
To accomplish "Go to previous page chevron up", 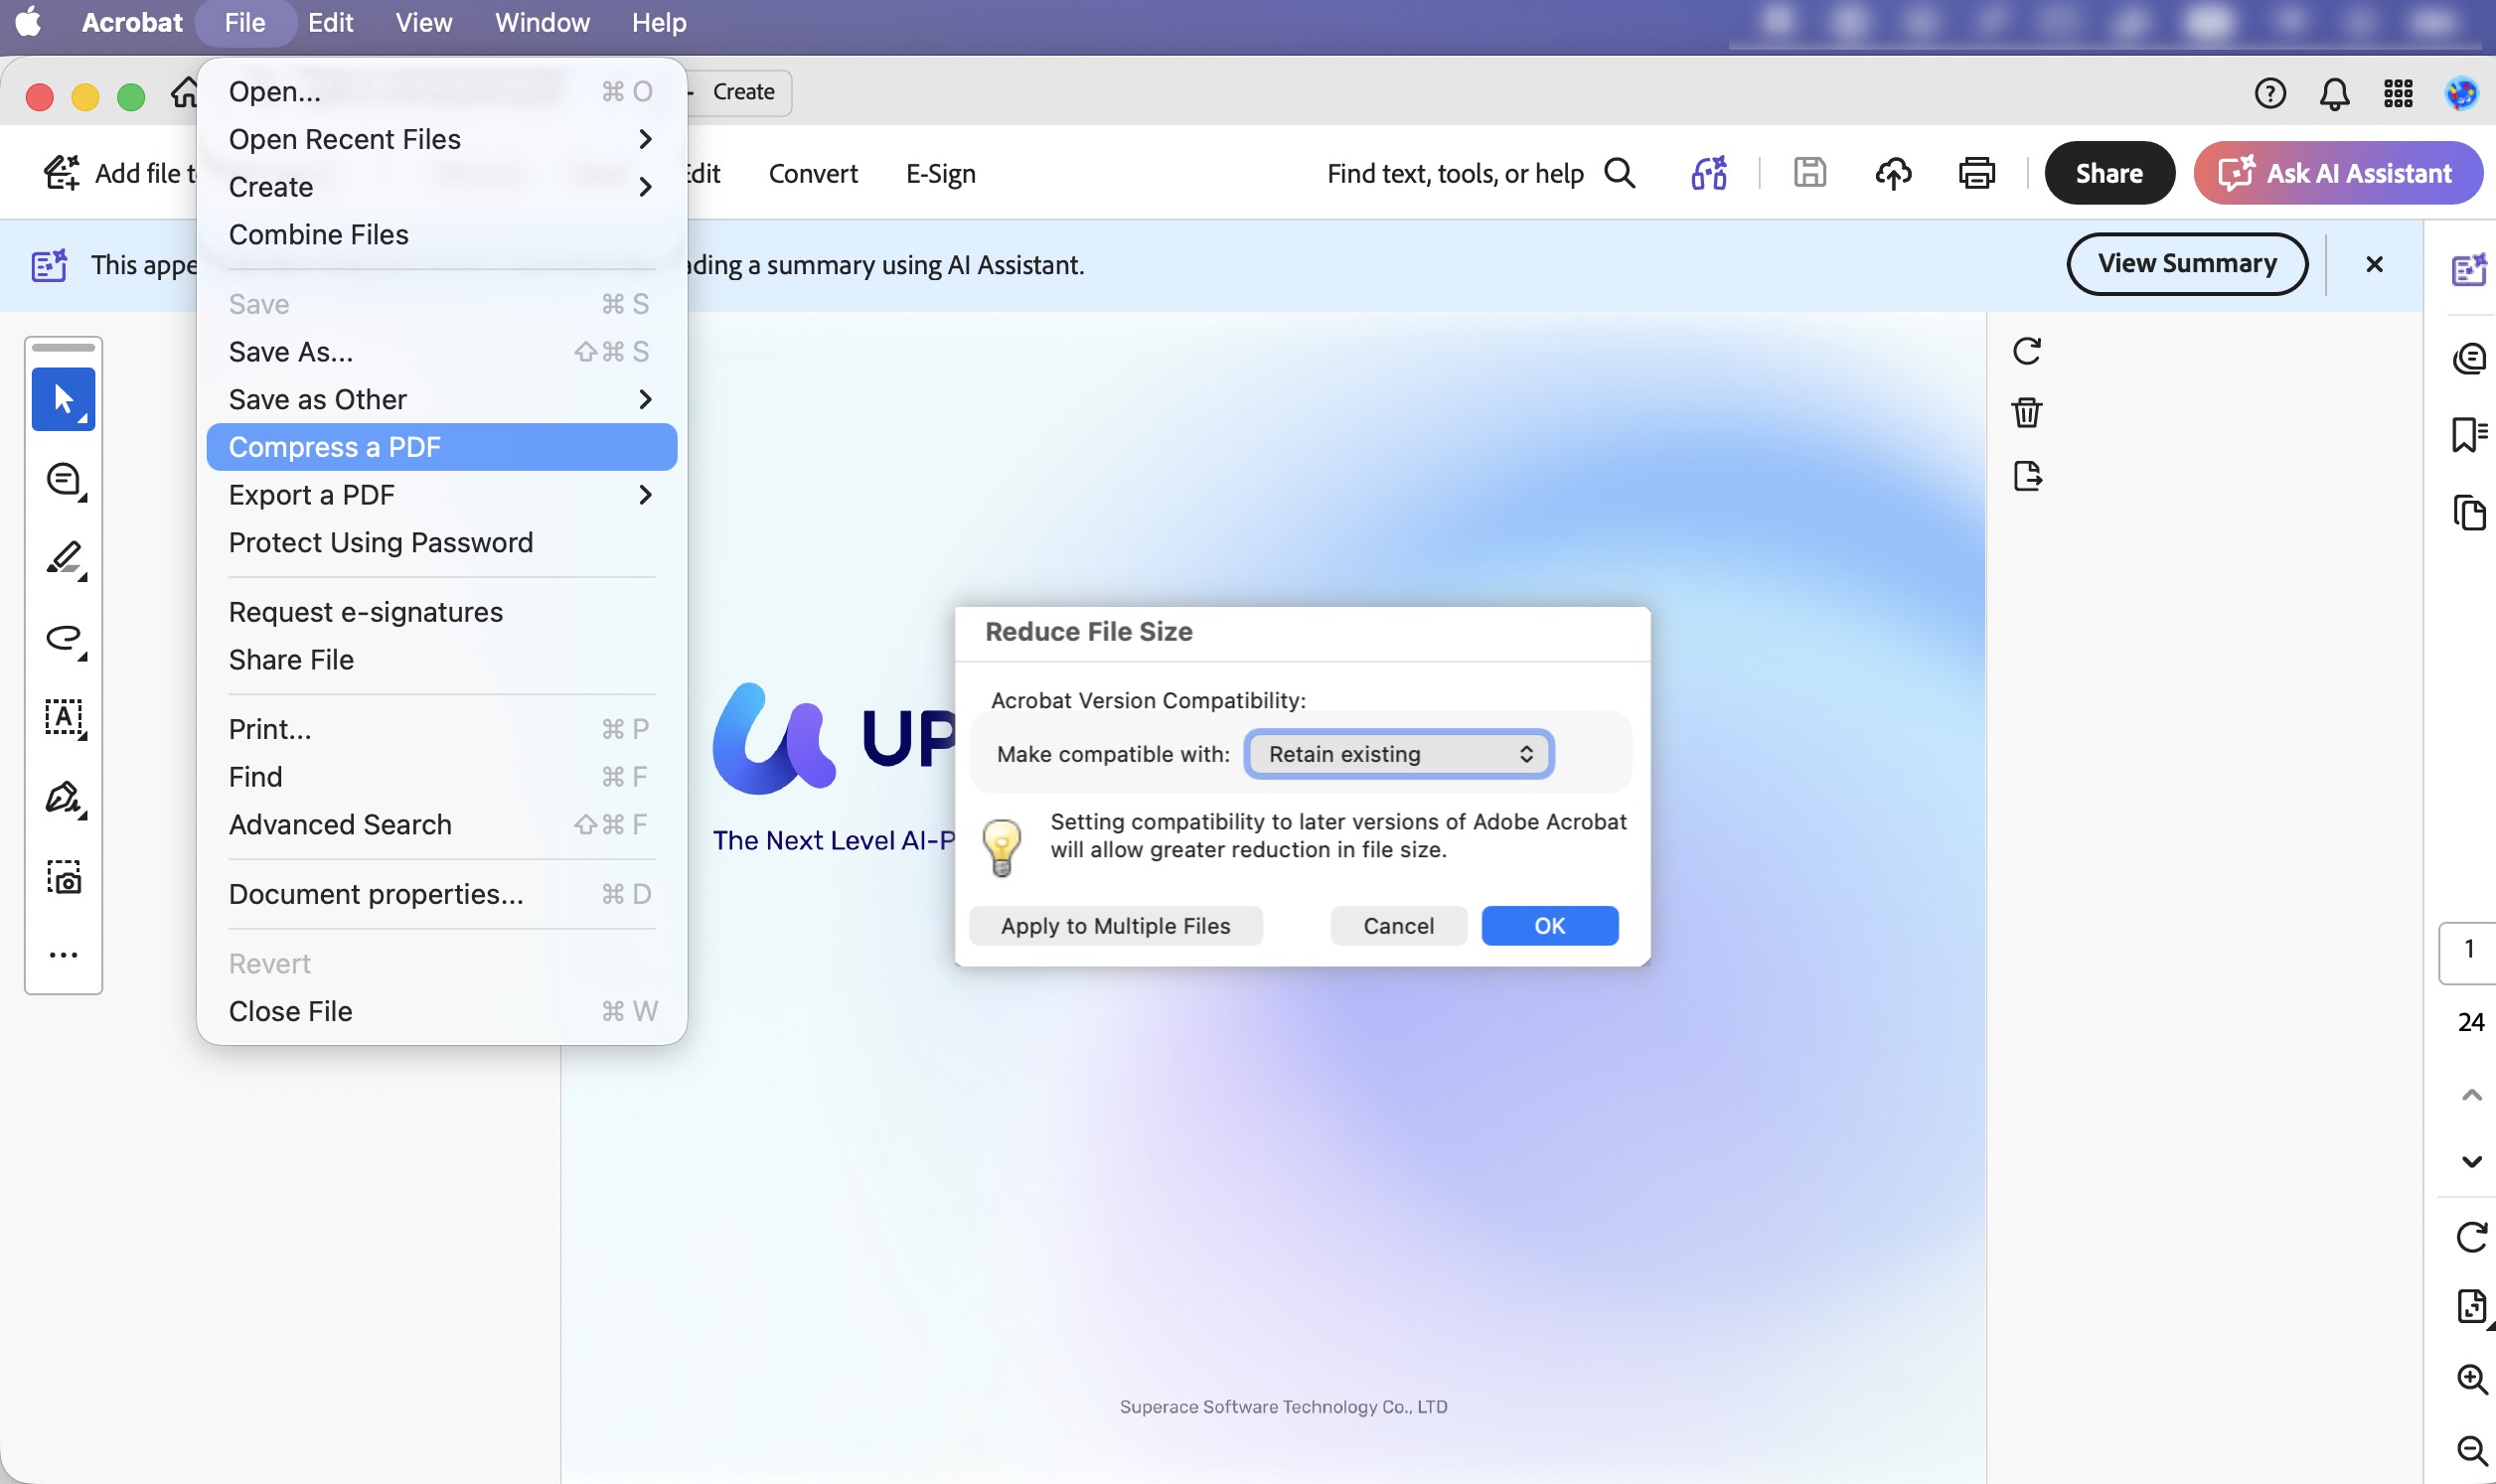I will pyautogui.click(x=2471, y=1095).
